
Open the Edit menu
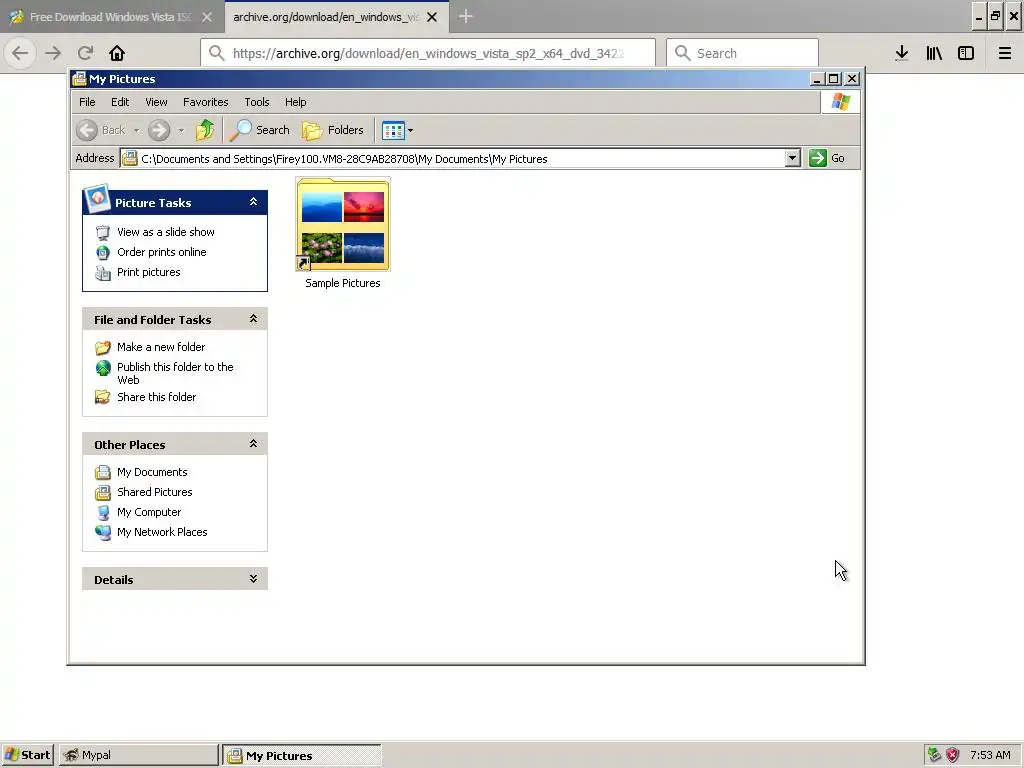120,102
